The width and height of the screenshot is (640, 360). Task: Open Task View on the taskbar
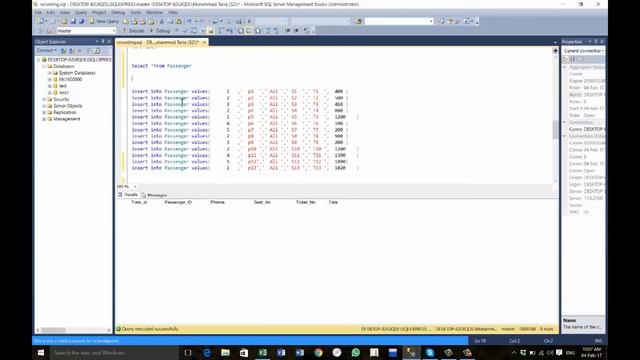[188, 353]
